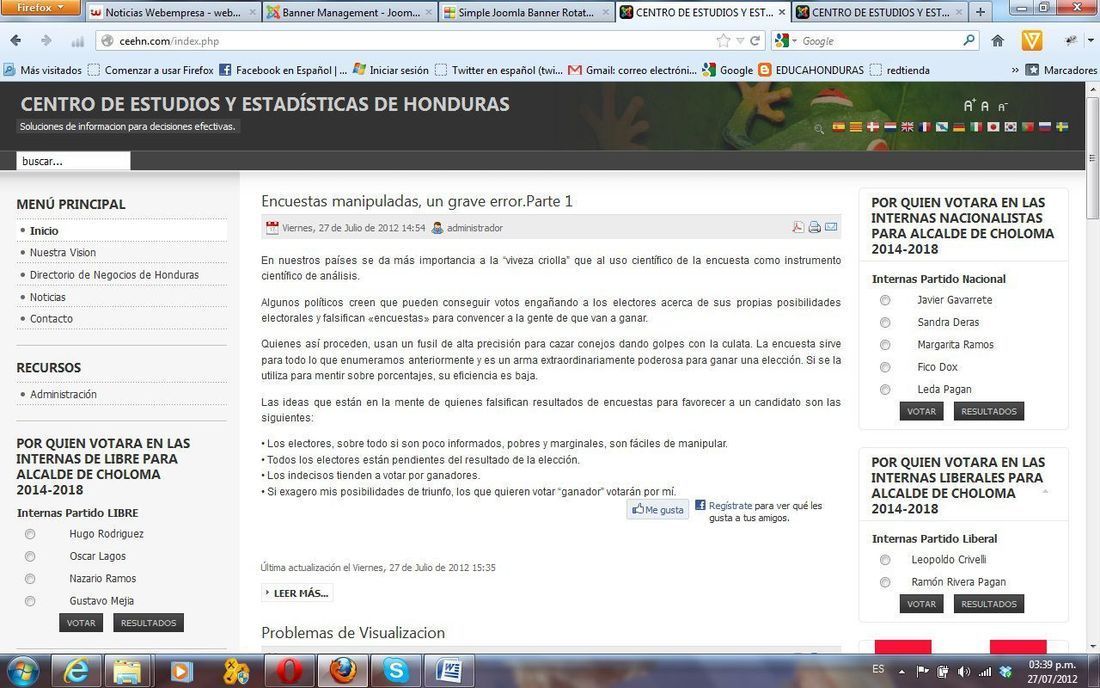Open Skype from the taskbar
This screenshot has height=688, width=1100.
coord(396,671)
